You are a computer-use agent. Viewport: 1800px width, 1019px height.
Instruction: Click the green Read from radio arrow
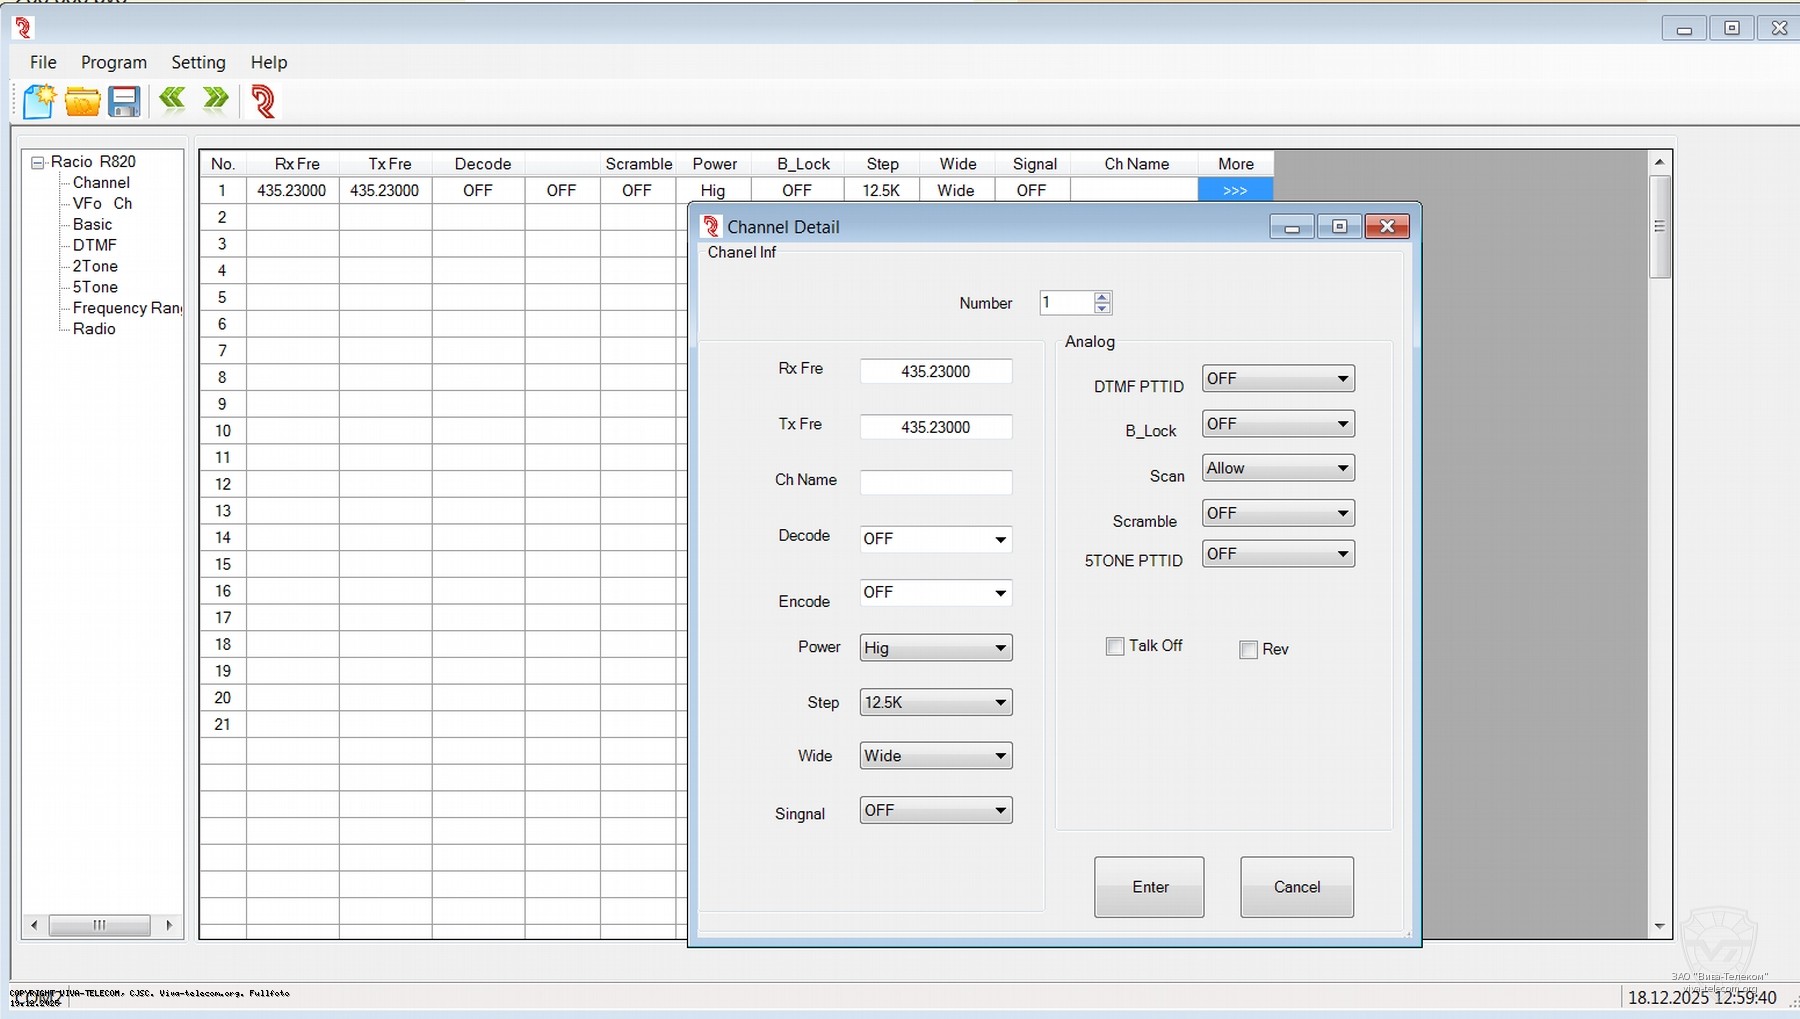[x=172, y=99]
